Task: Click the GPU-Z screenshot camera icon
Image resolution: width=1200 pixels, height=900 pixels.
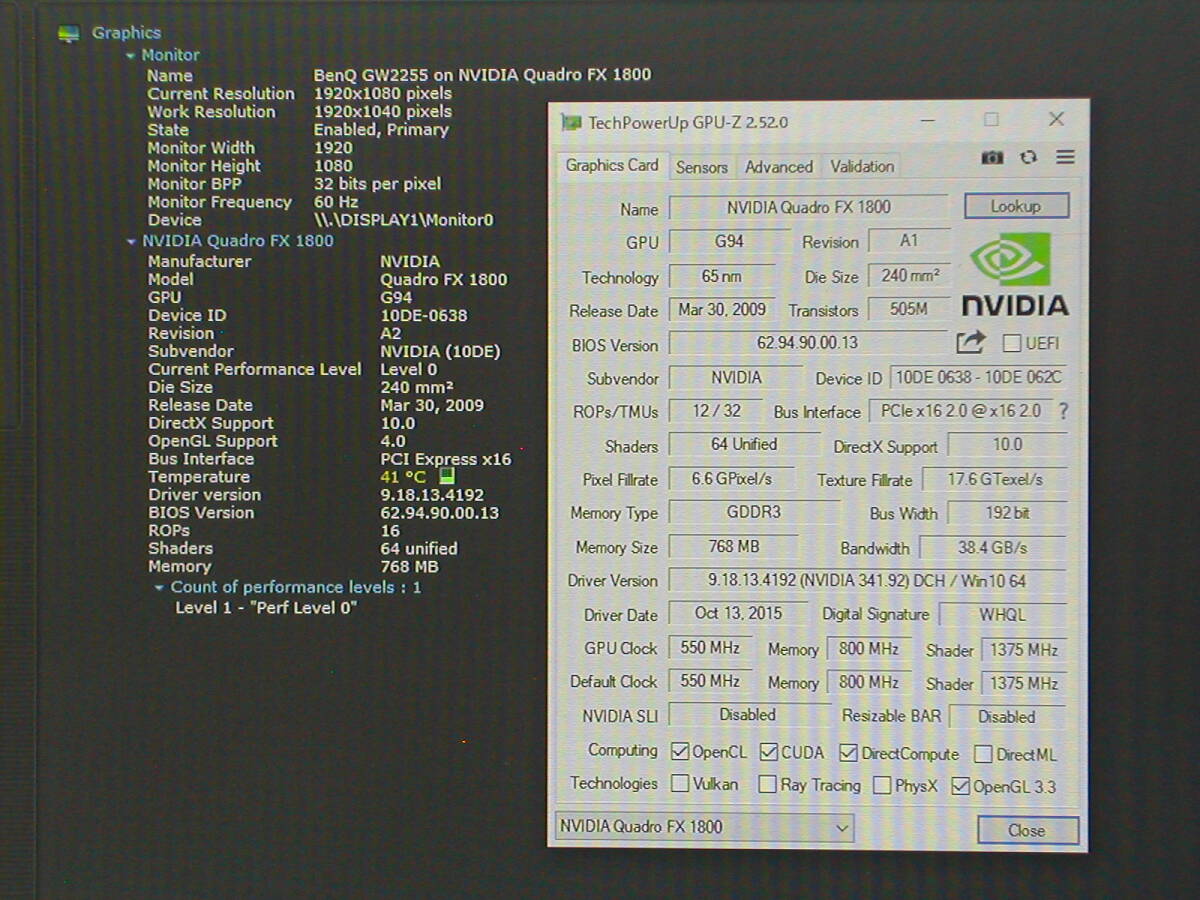Action: click(992, 158)
